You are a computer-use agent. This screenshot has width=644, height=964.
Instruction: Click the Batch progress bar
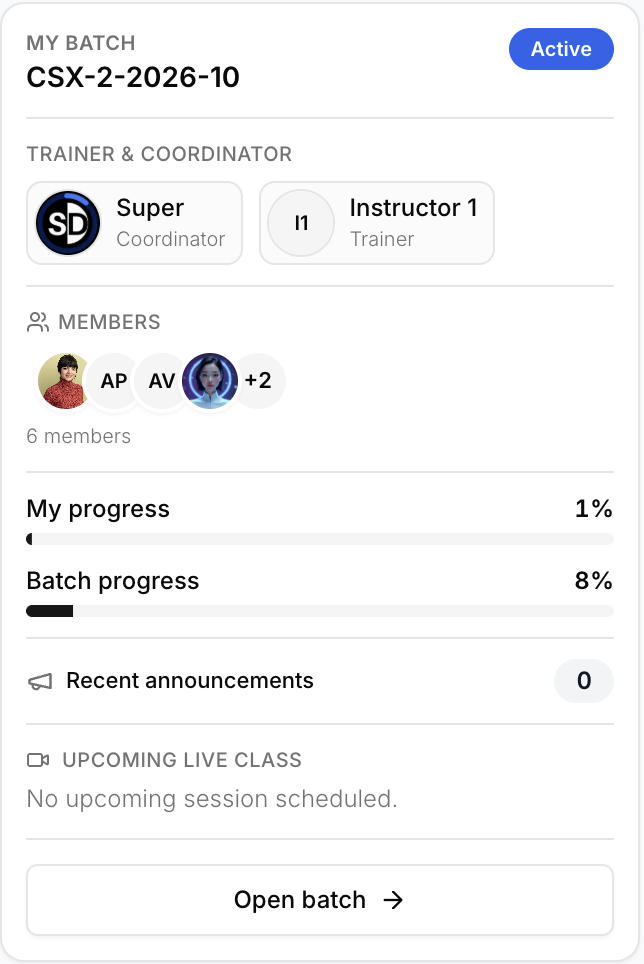320,611
